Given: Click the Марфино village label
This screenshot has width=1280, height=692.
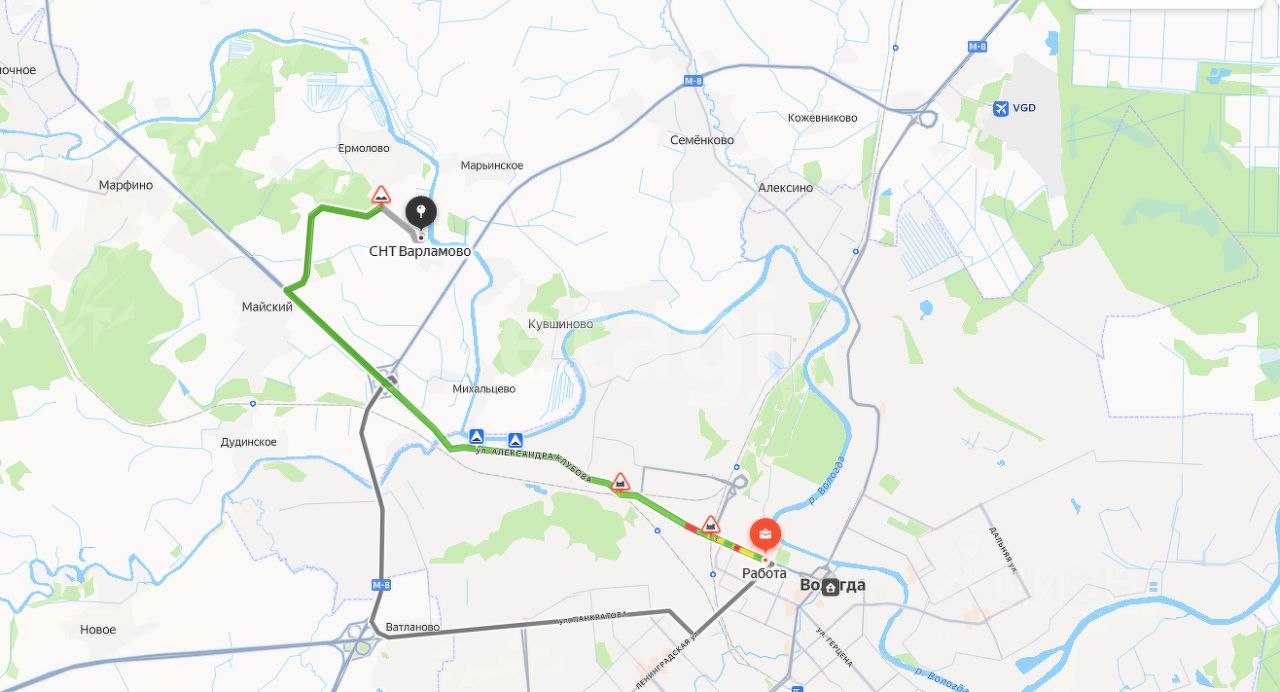Looking at the screenshot, I should pyautogui.click(x=126, y=185).
